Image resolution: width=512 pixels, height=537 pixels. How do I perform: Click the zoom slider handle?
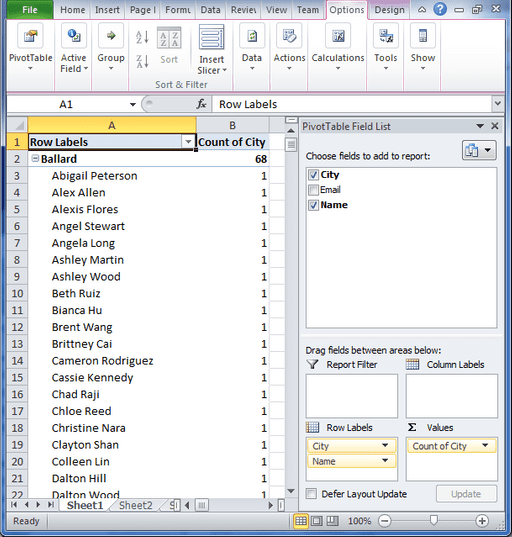[x=434, y=521]
